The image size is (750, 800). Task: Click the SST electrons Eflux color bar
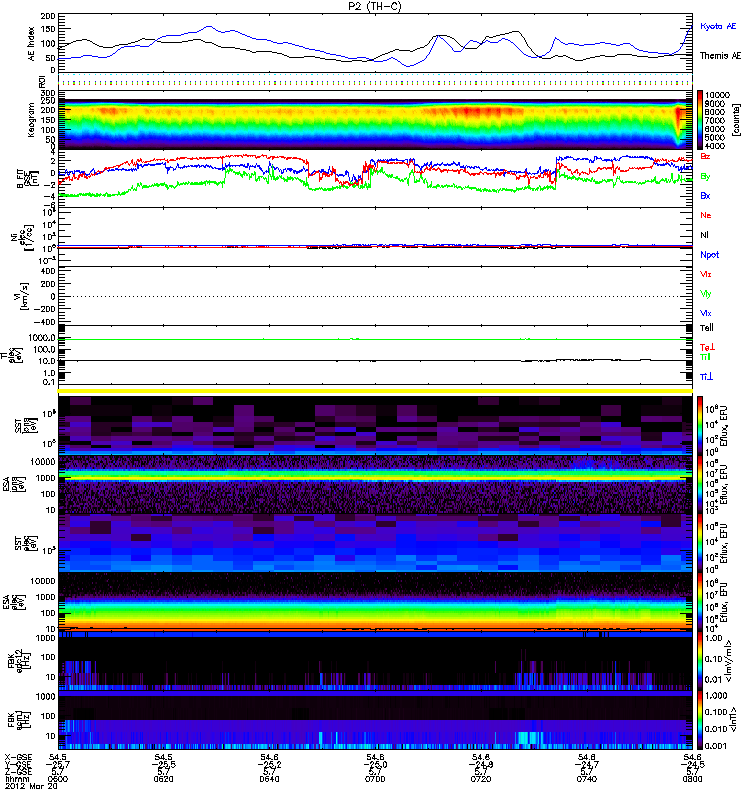[x=700, y=542]
